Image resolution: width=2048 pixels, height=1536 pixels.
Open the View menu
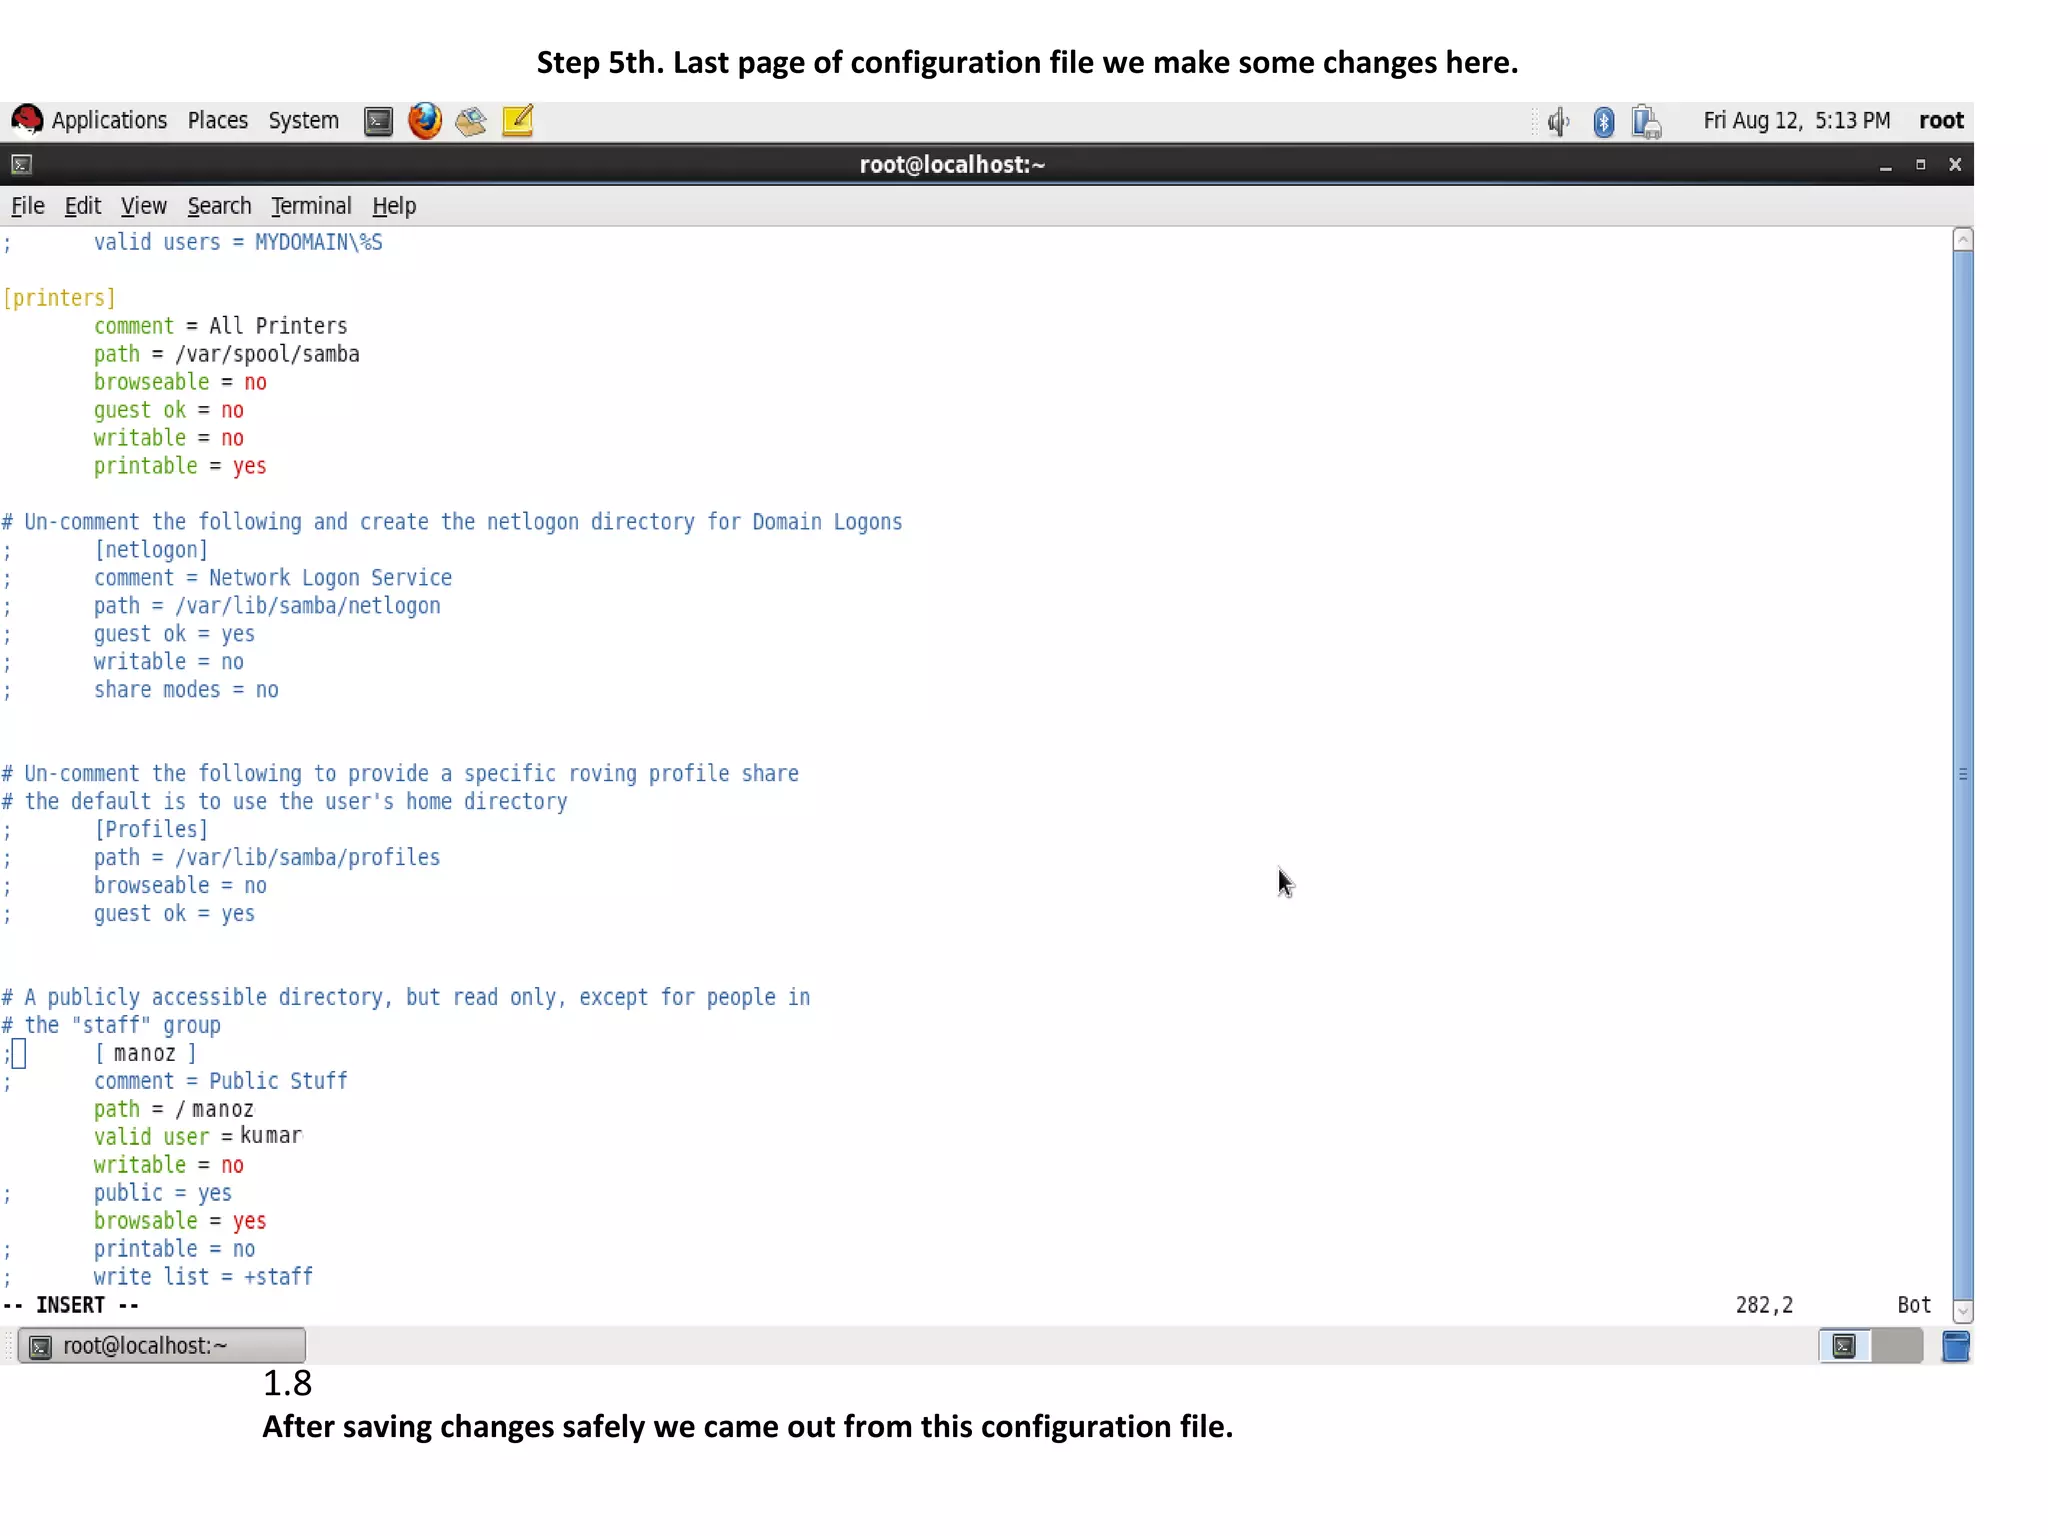tap(144, 206)
